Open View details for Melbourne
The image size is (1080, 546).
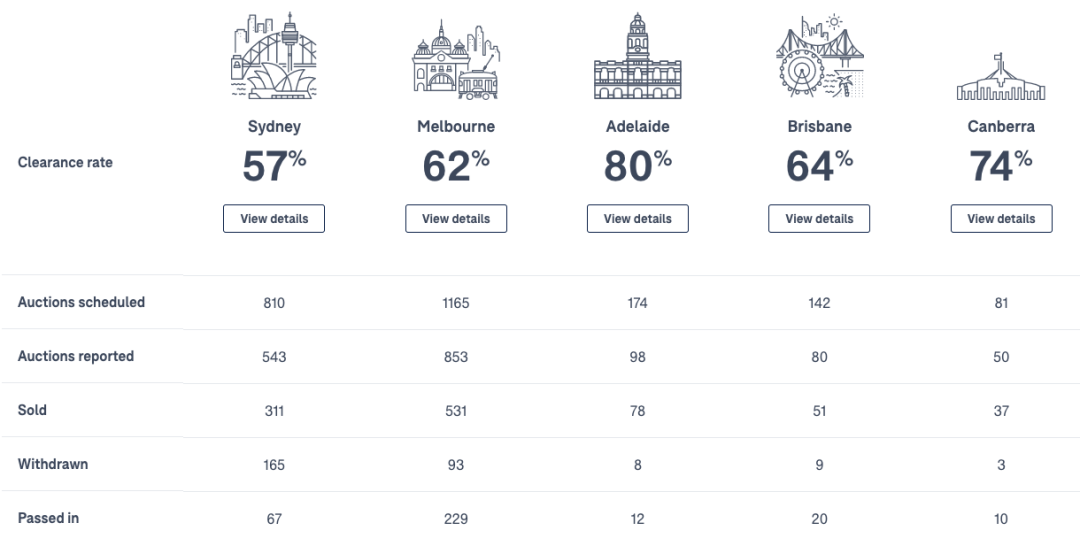coord(456,218)
